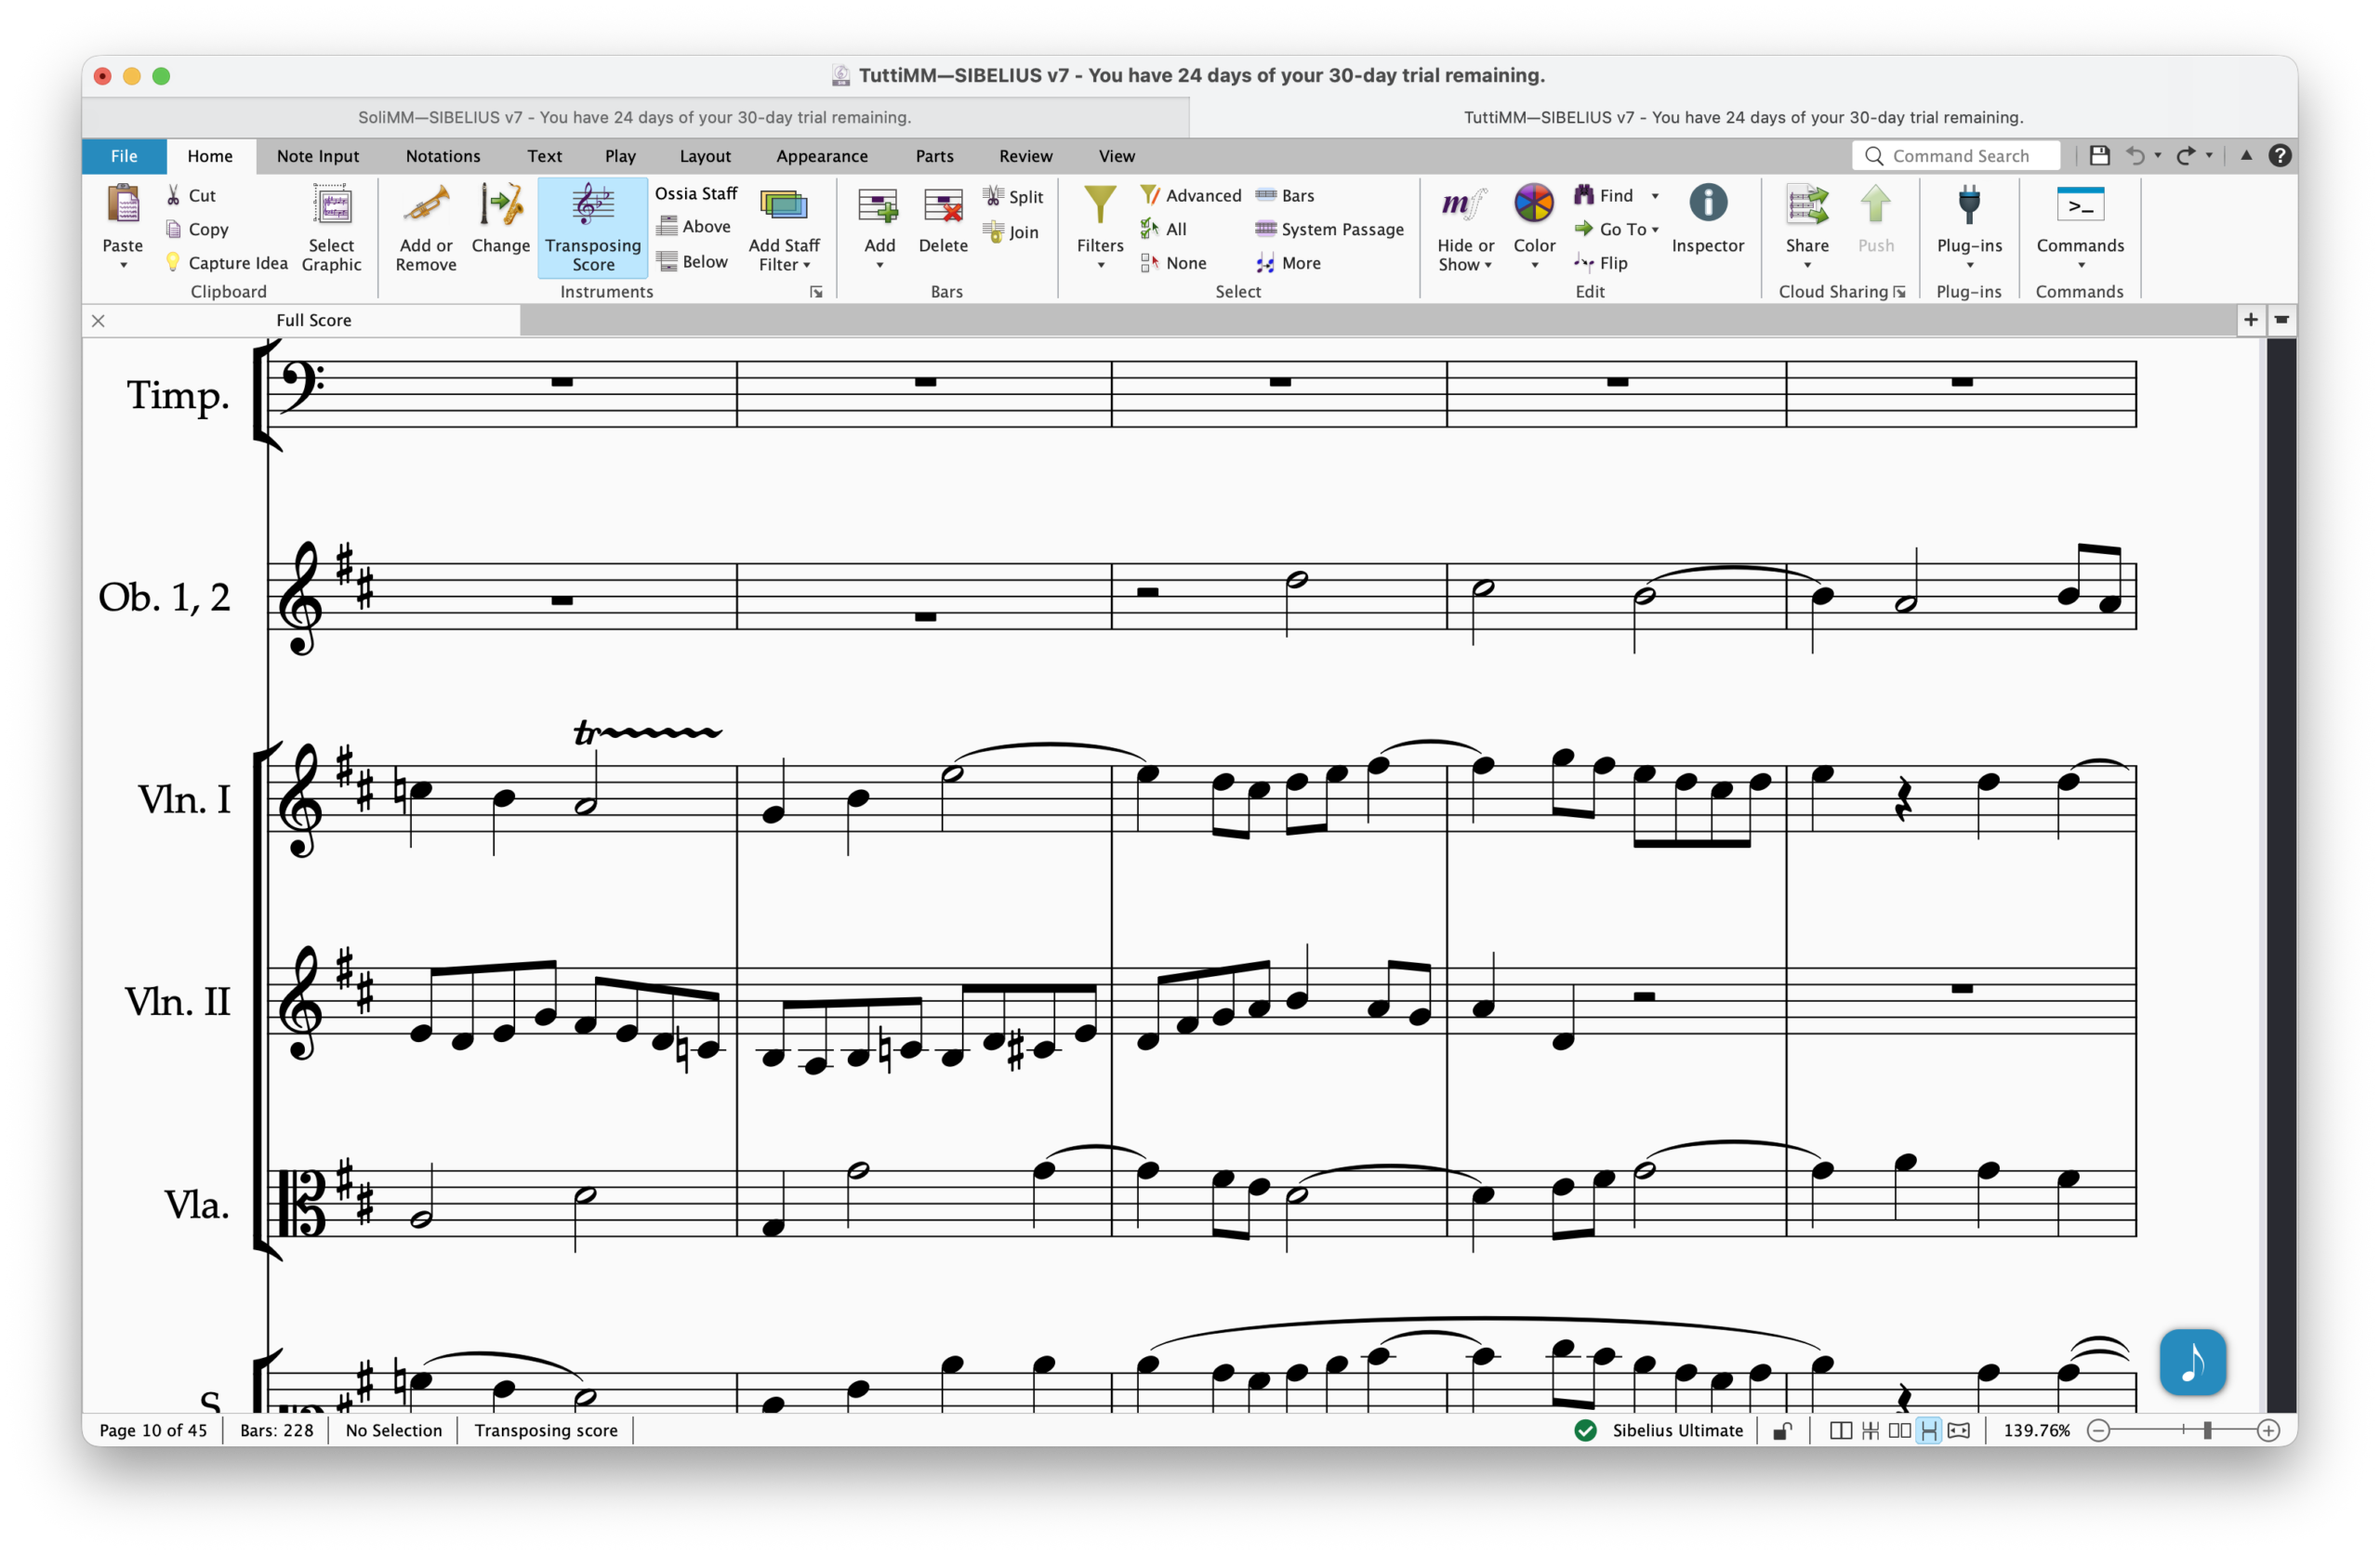Expand the Go To dropdown arrow
This screenshot has width=2380, height=1555.
click(1655, 230)
